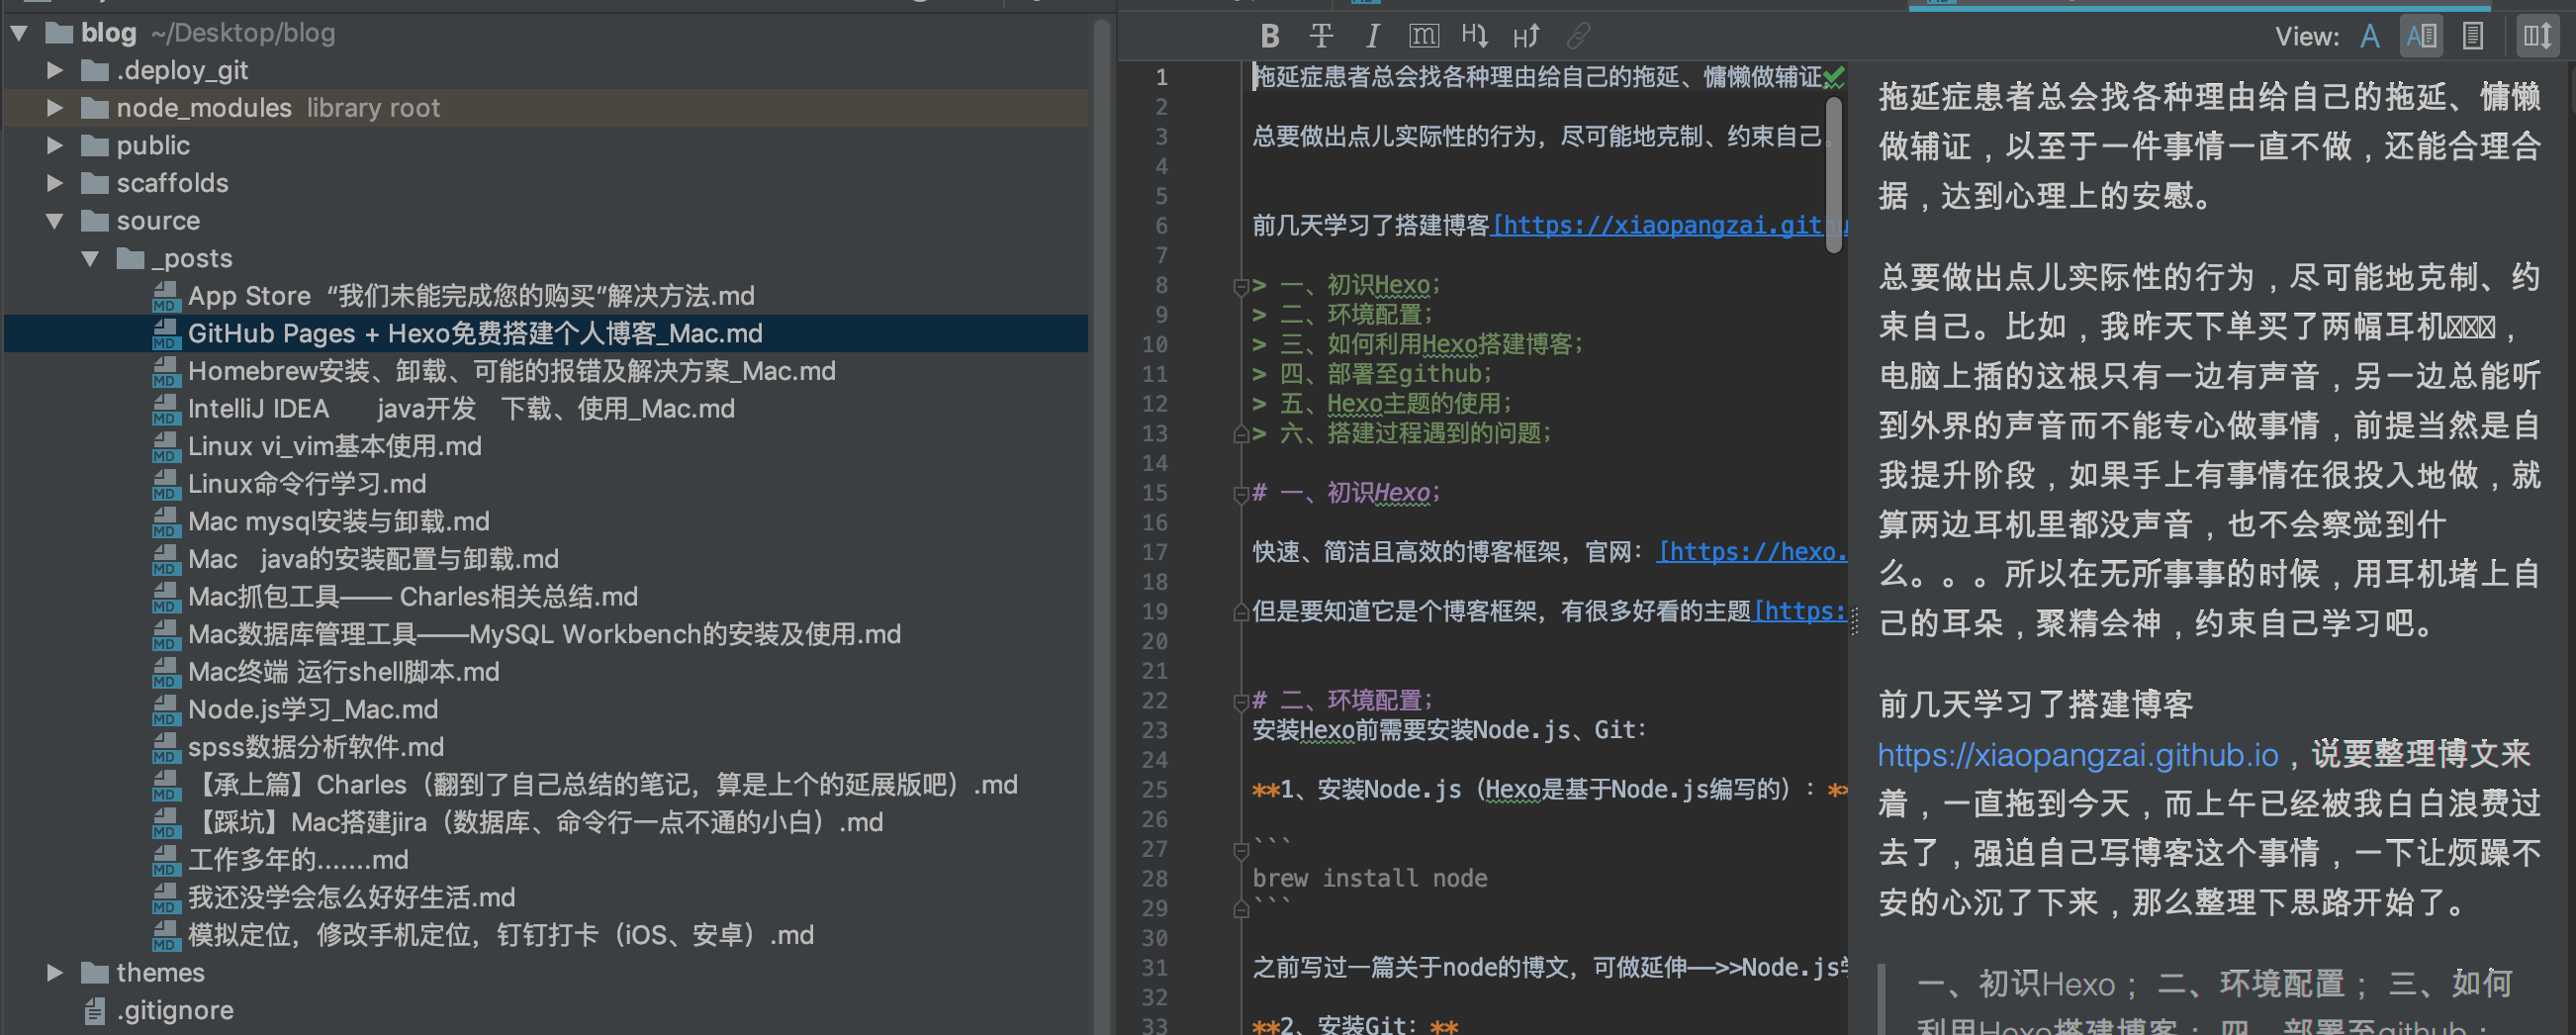Click fold marker for heading at line 15
The height and width of the screenshot is (1035, 2576).
pyautogui.click(x=1241, y=494)
